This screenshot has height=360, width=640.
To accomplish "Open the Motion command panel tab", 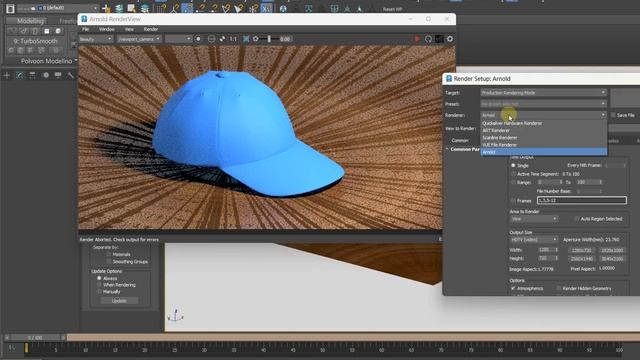I will 45,75.
